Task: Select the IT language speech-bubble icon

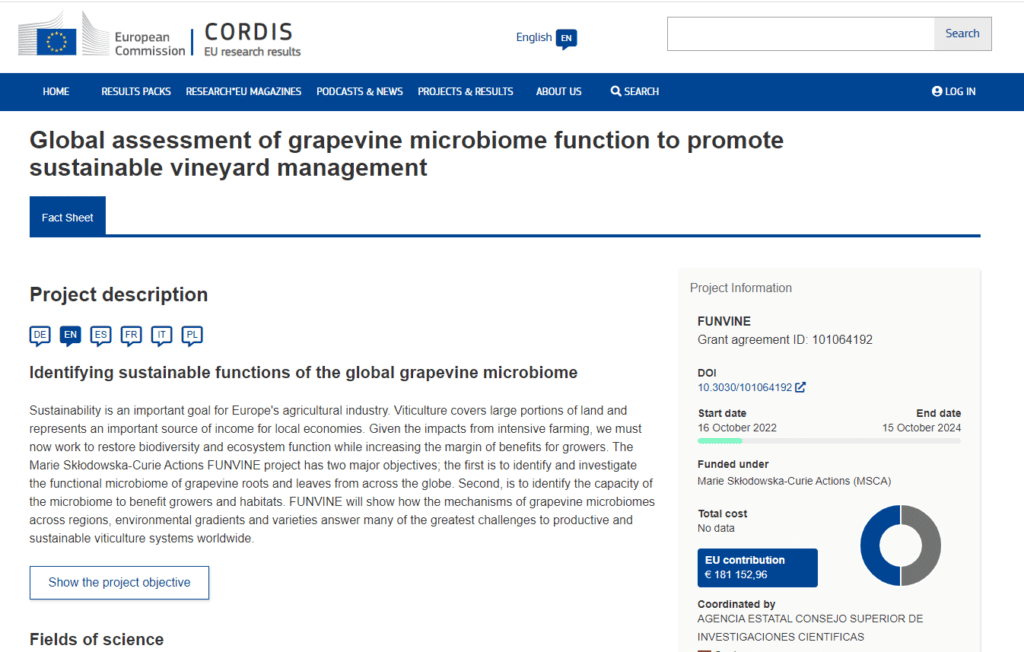Action: click(x=161, y=335)
